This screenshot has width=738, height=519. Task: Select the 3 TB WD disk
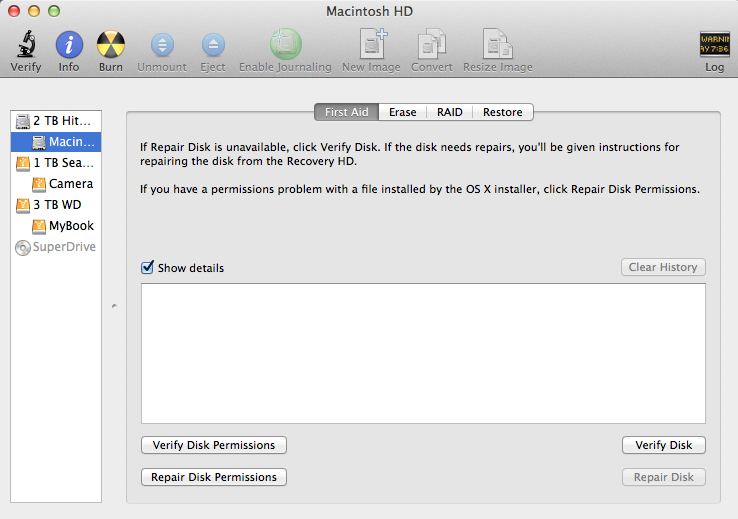tap(56, 205)
